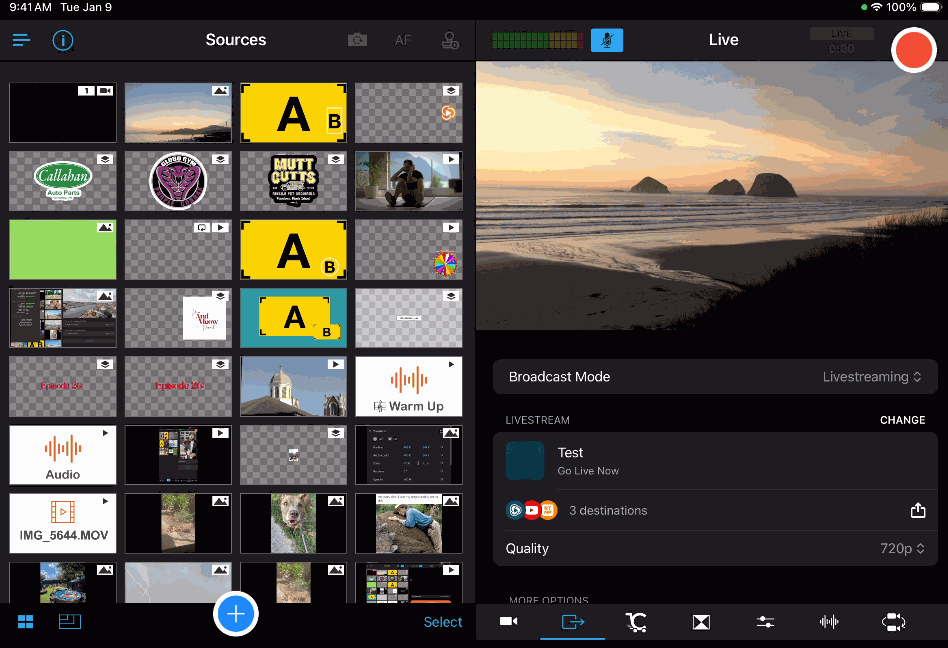Select the person on rock photo source
The width and height of the screenshot is (948, 648).
[x=409, y=523]
